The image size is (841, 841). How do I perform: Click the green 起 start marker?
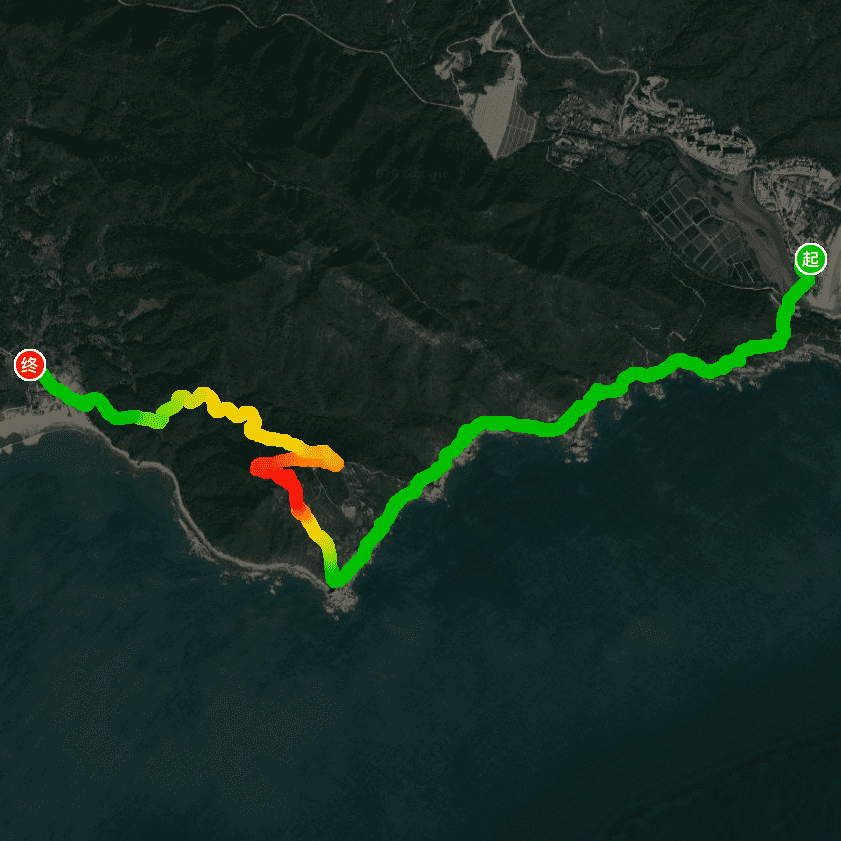(810, 259)
